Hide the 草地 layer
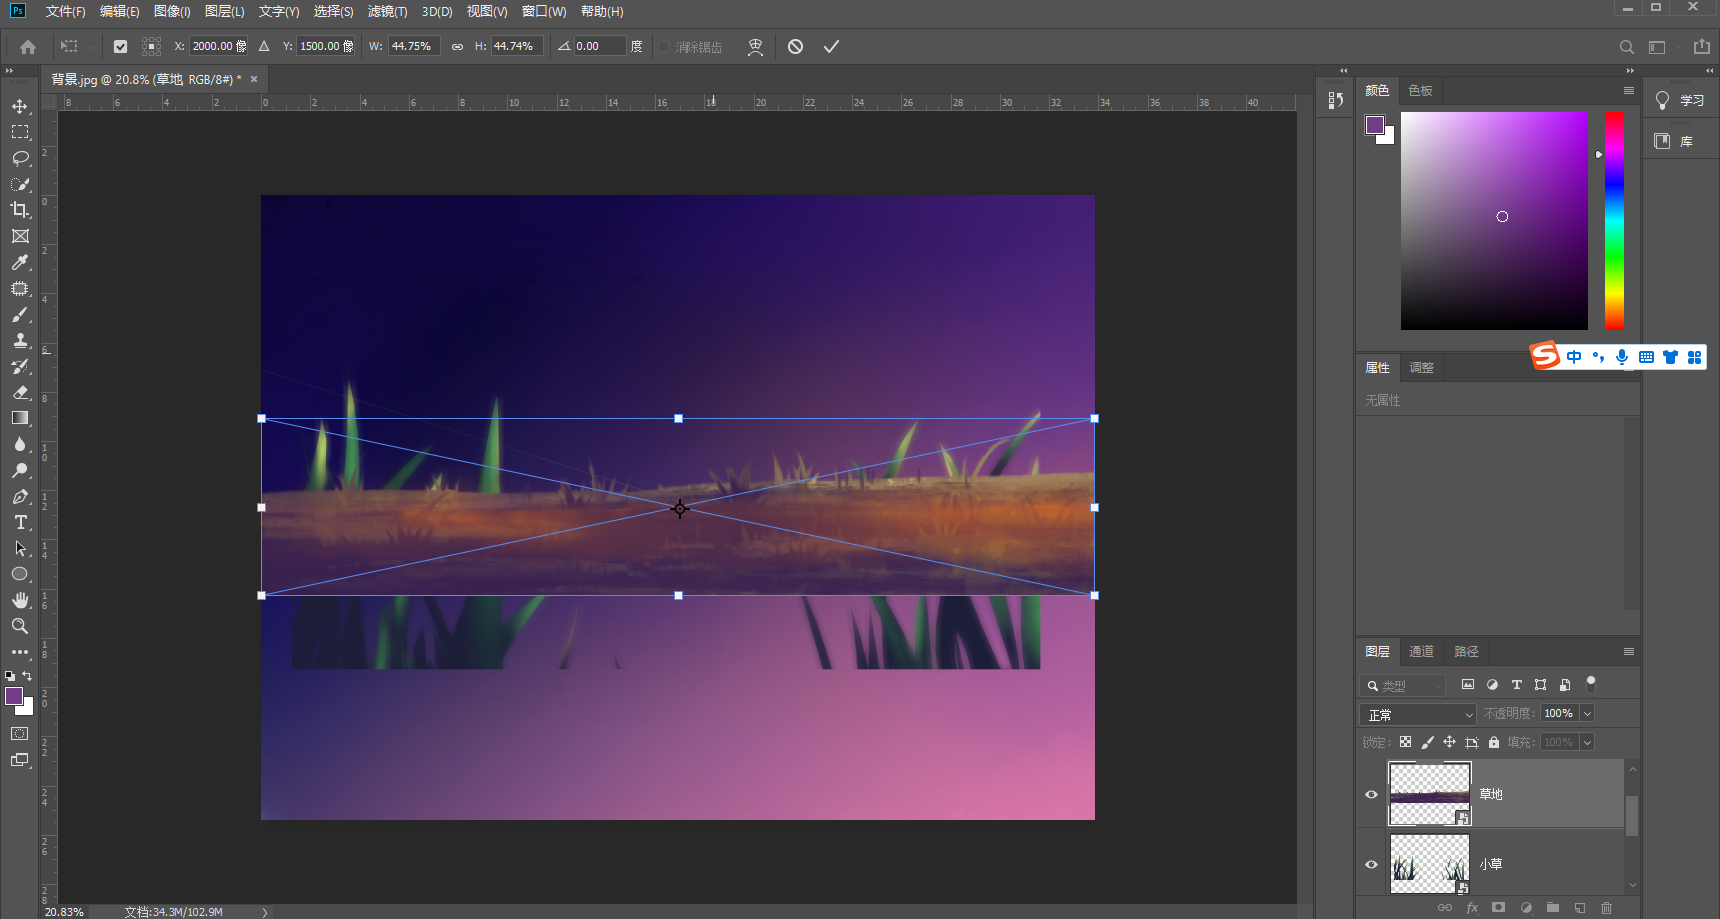This screenshot has width=1720, height=919. pos(1371,795)
